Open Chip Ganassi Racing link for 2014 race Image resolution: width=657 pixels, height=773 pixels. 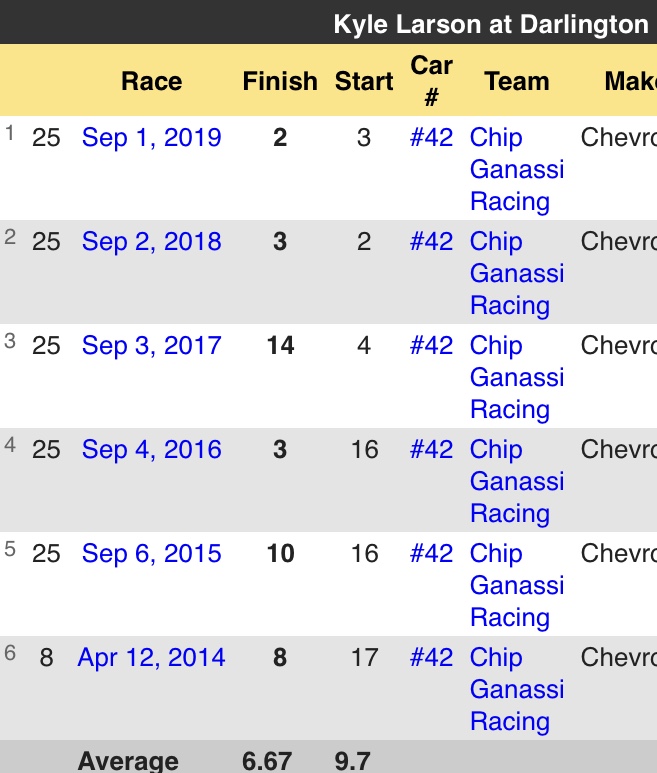516,689
